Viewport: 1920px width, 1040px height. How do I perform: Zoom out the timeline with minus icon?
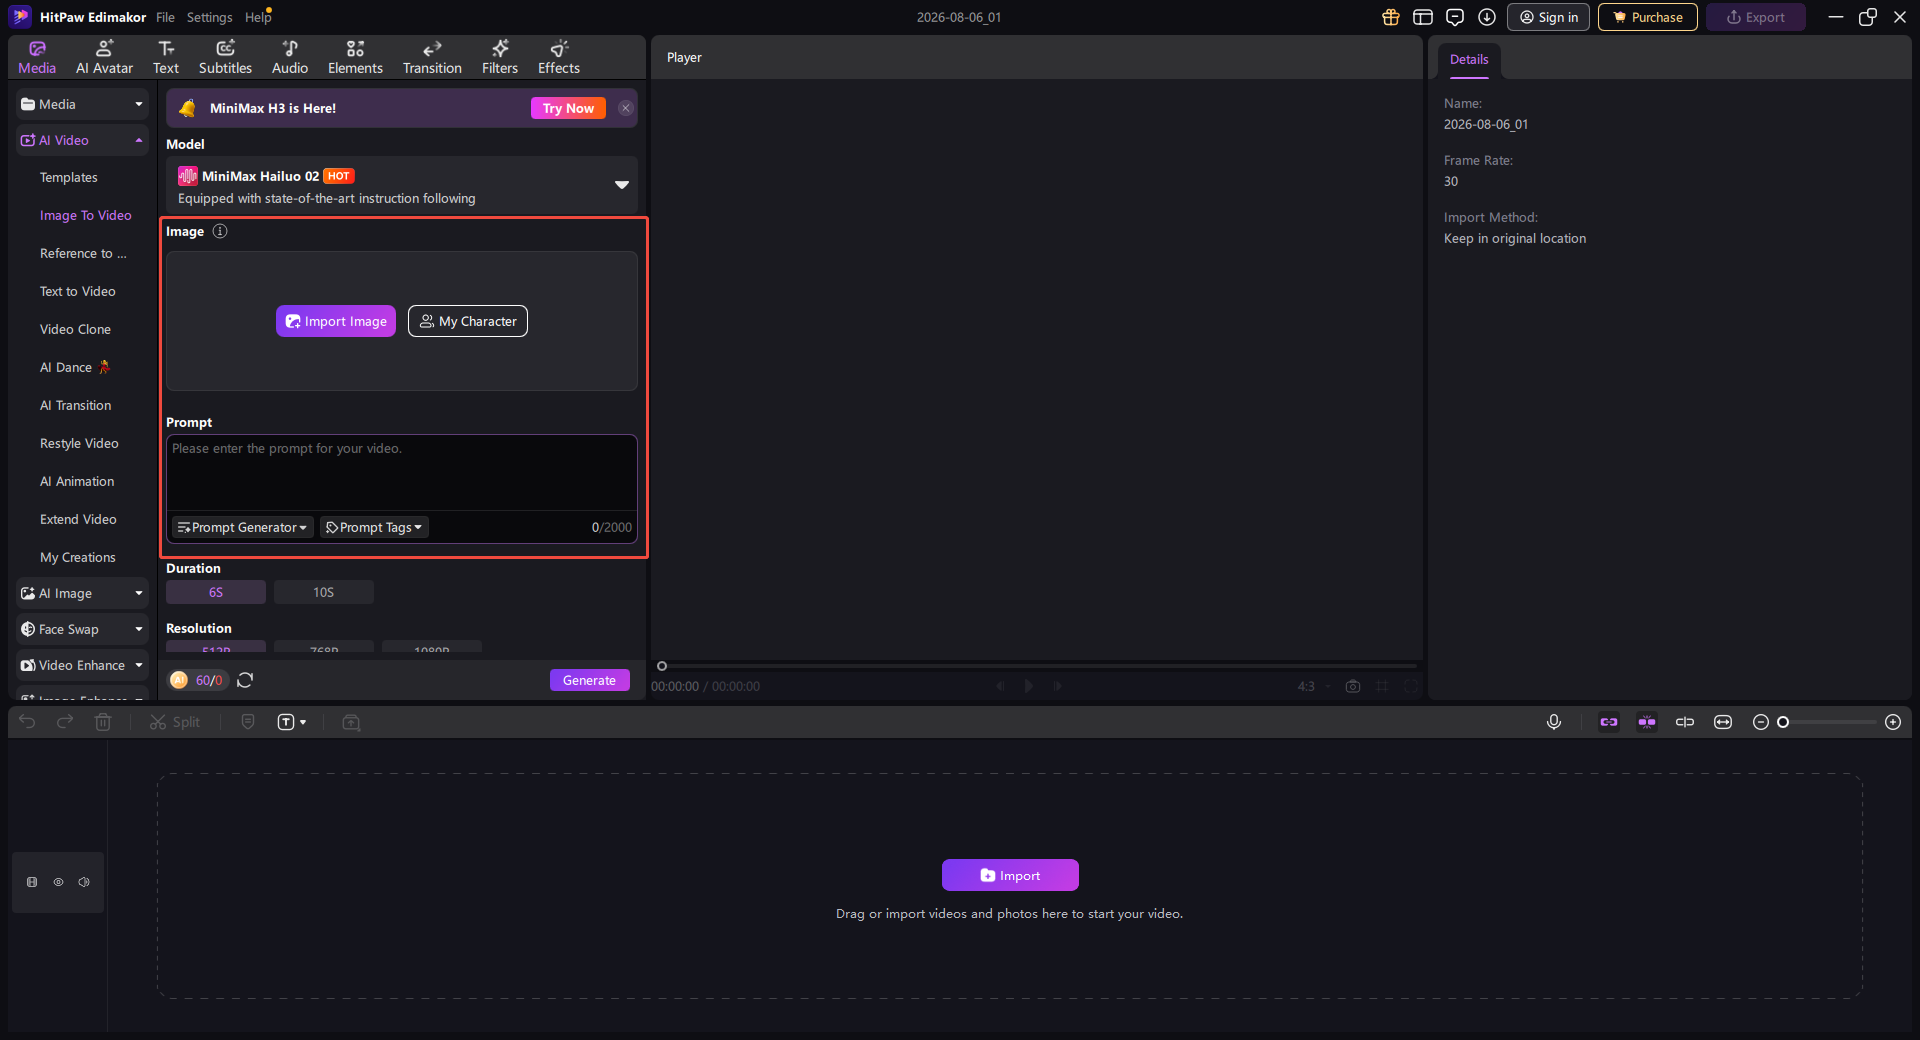[x=1761, y=722]
